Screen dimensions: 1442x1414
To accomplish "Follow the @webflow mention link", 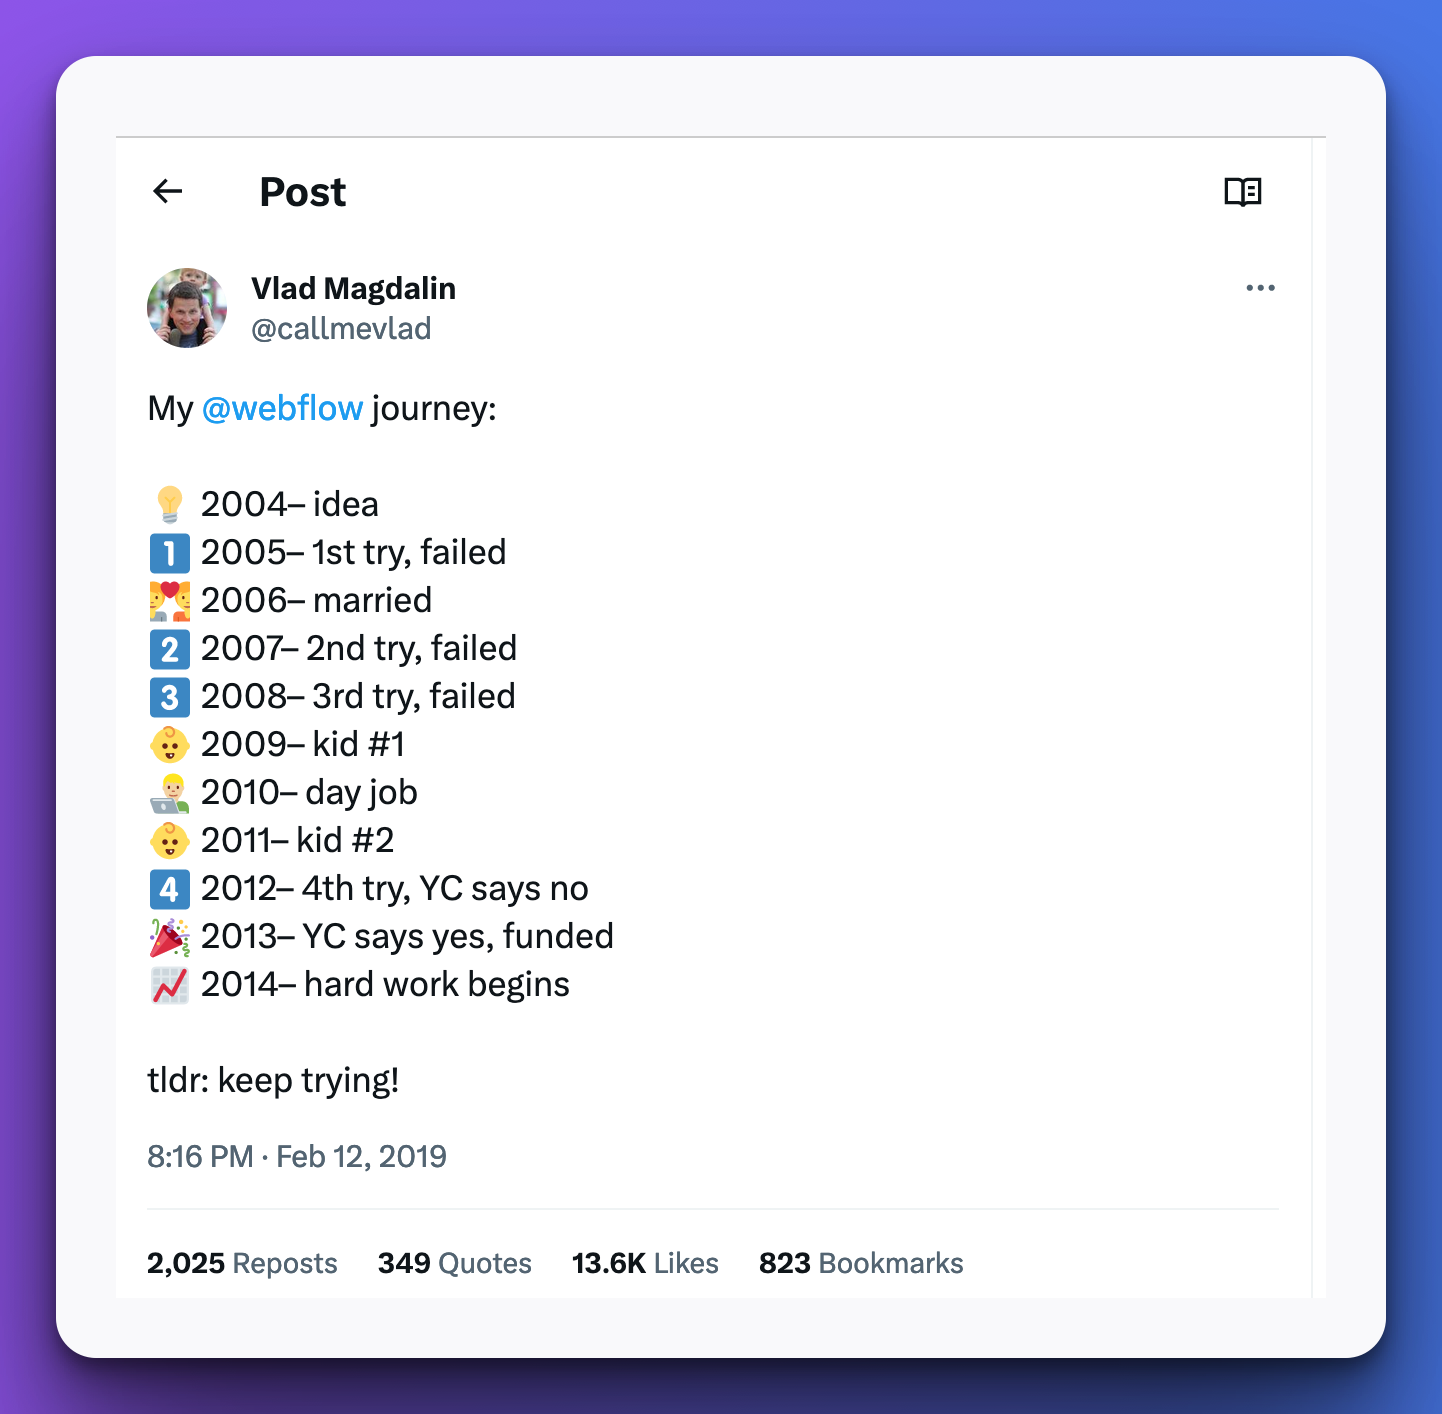I will 283,408.
